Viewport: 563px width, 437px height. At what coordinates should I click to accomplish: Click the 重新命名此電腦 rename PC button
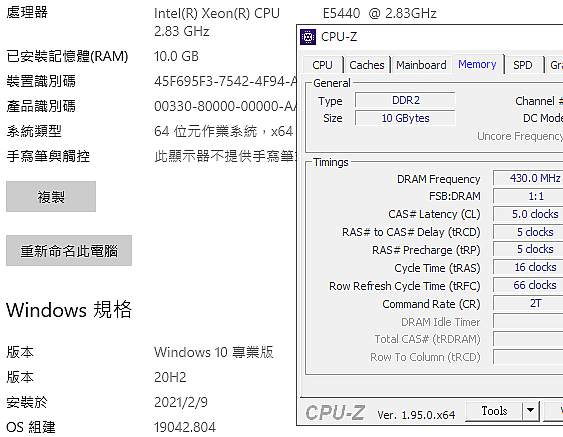pyautogui.click(x=69, y=251)
